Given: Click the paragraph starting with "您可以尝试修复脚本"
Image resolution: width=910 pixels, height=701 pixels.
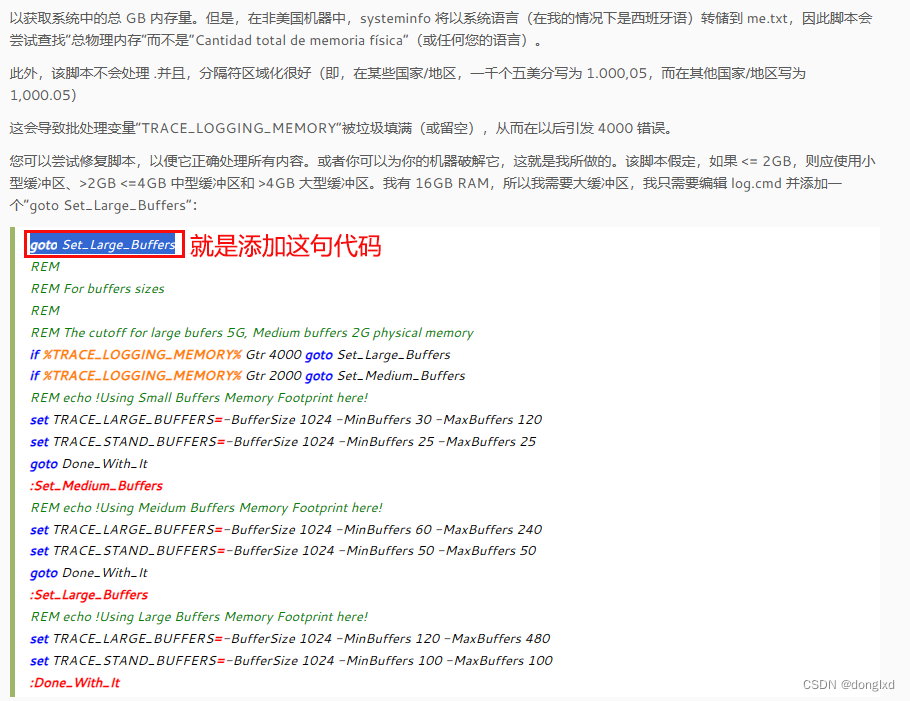Looking at the screenshot, I should click(442, 183).
